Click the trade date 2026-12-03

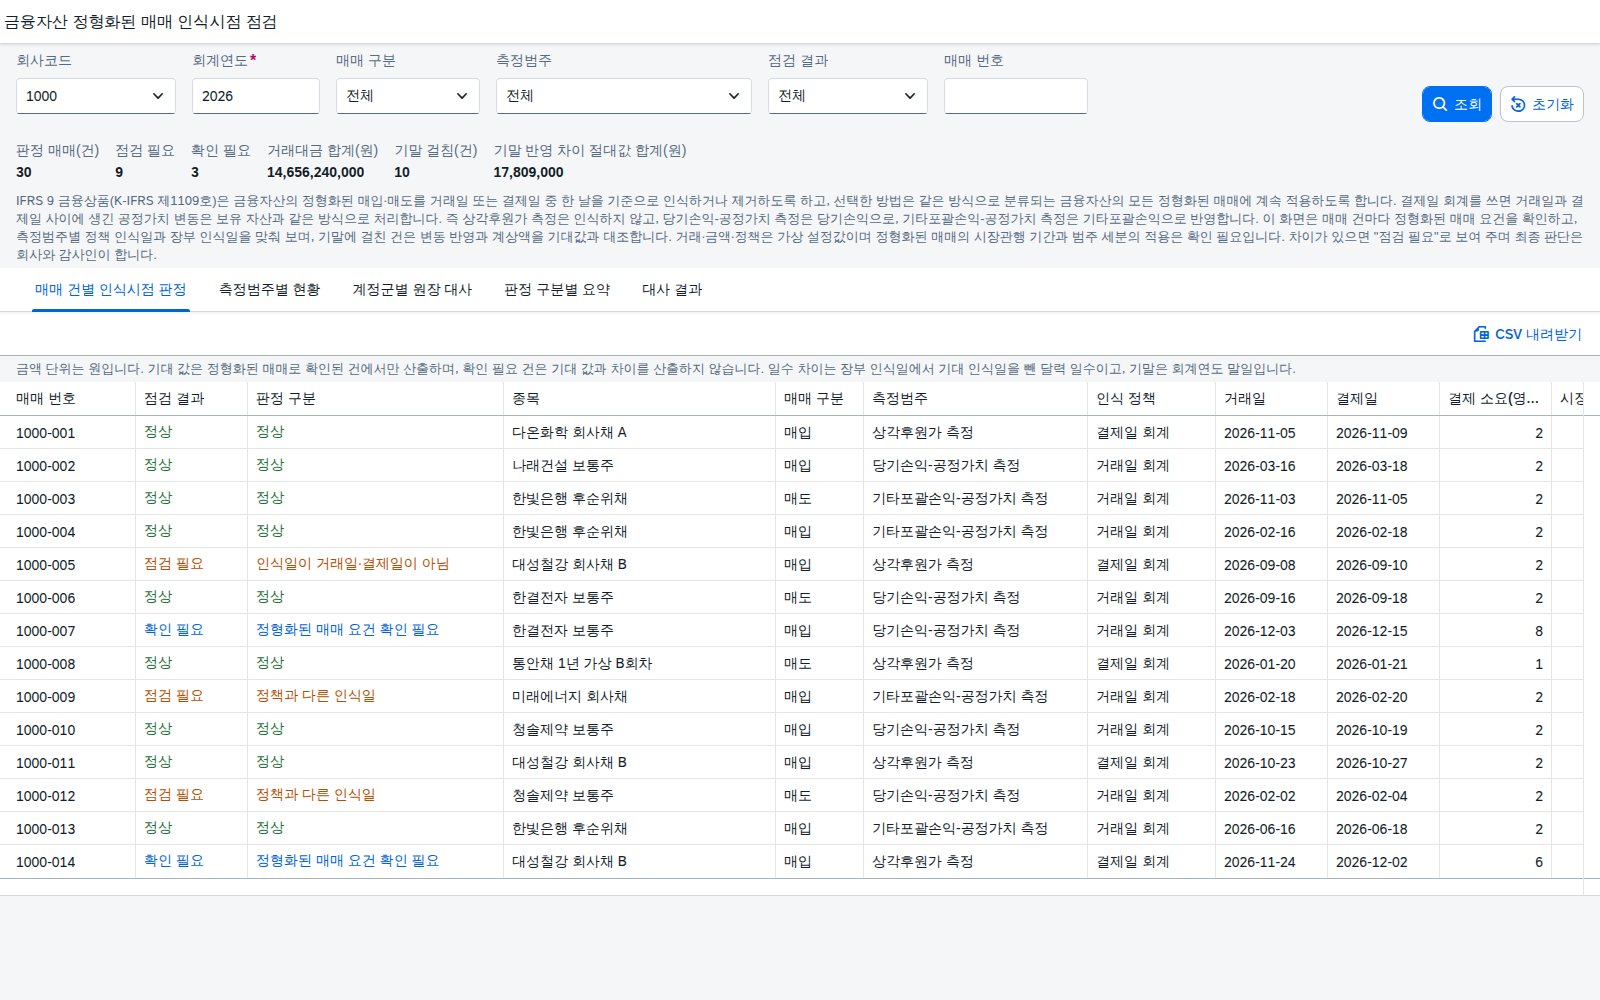(1260, 631)
